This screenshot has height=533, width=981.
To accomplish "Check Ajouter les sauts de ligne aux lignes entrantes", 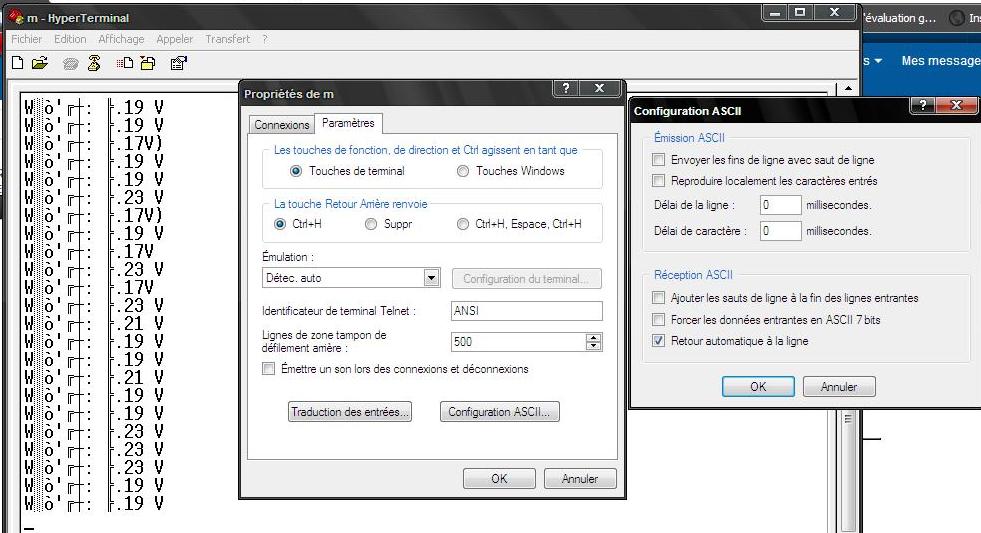I will point(658,297).
